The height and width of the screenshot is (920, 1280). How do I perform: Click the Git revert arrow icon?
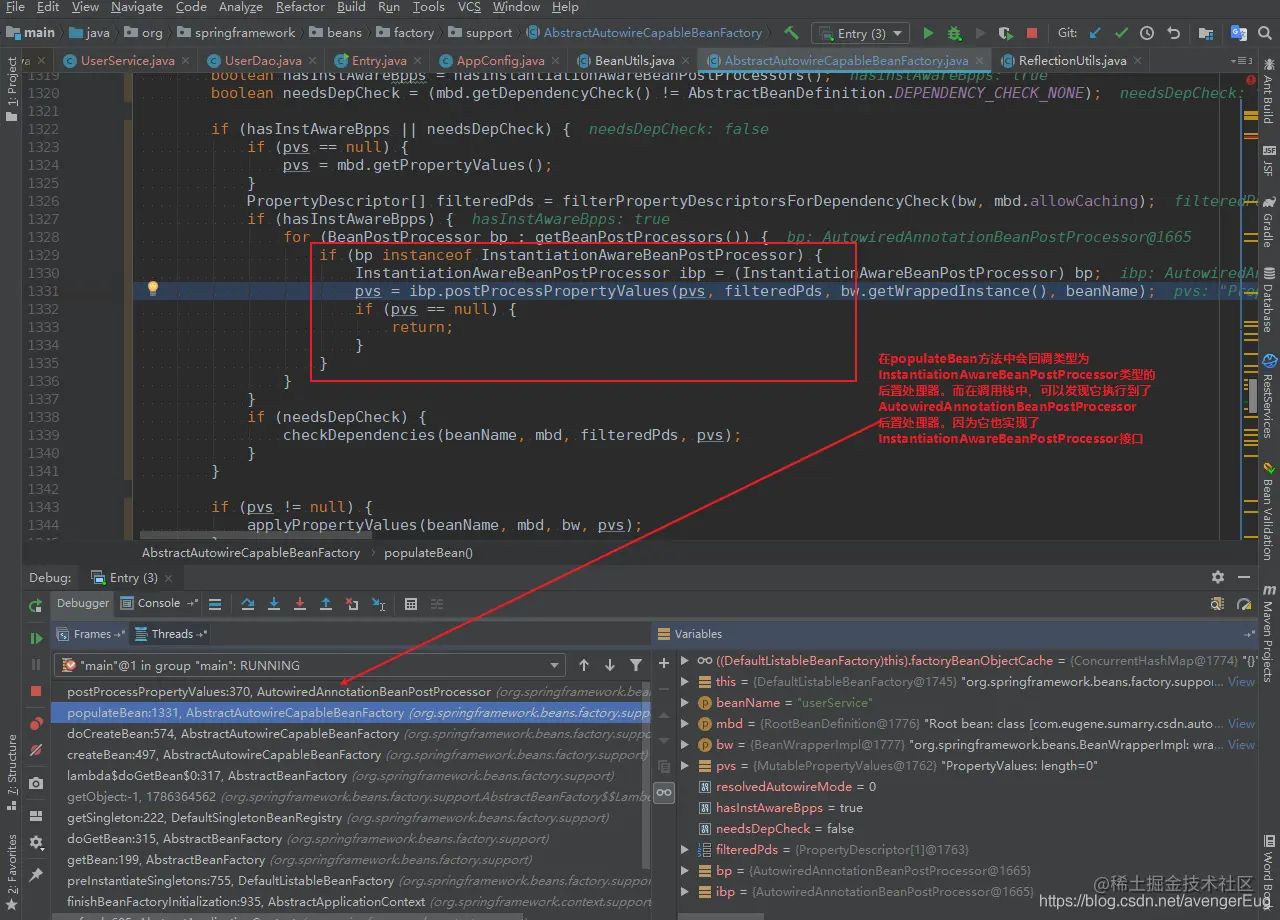click(1173, 33)
